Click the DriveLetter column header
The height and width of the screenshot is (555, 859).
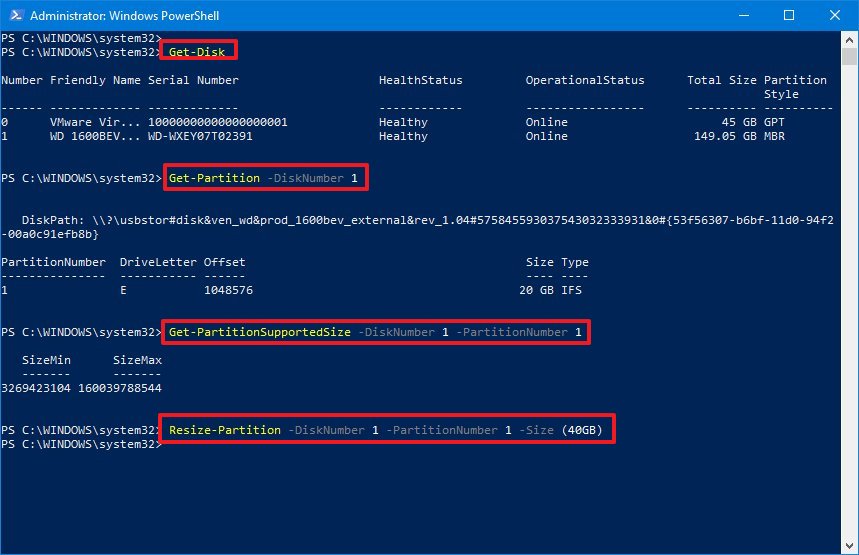coord(158,262)
